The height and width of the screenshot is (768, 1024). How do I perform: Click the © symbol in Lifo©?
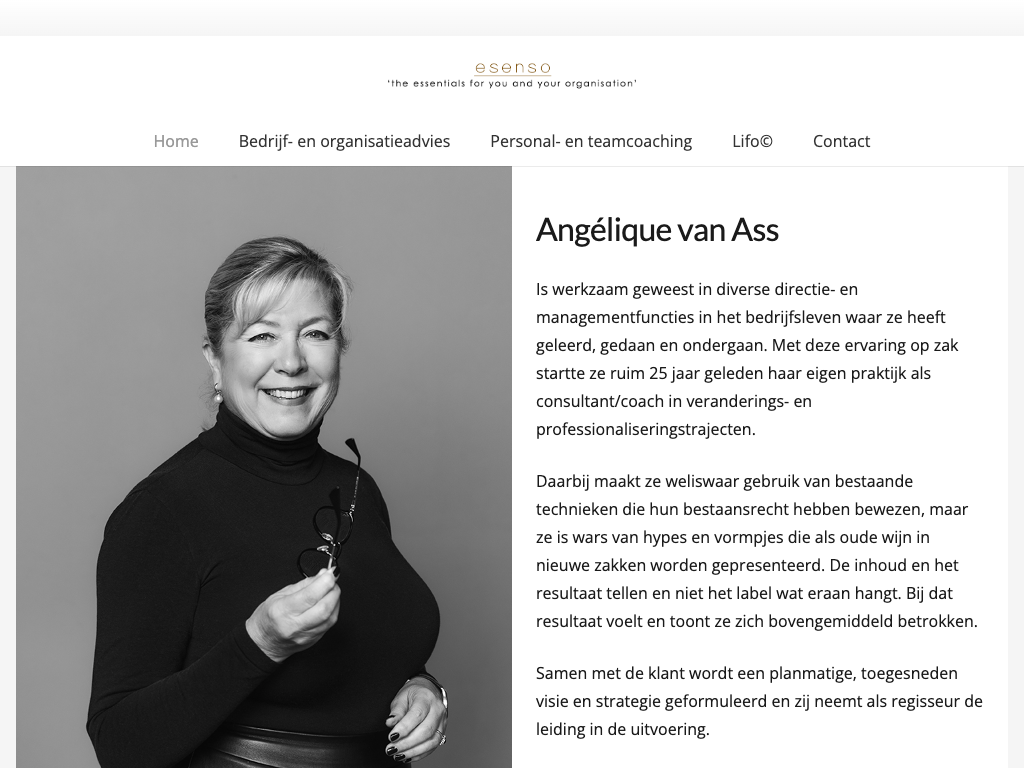click(x=767, y=142)
